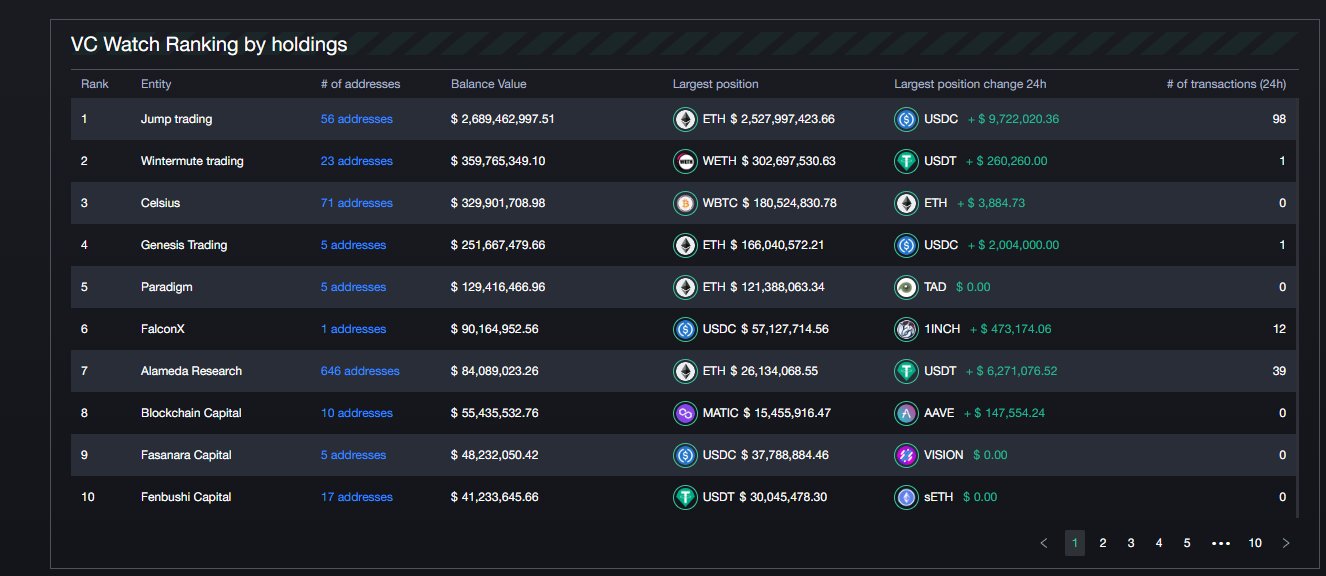
Task: Open Genesis Trading's 5 addresses link
Action: [353, 245]
